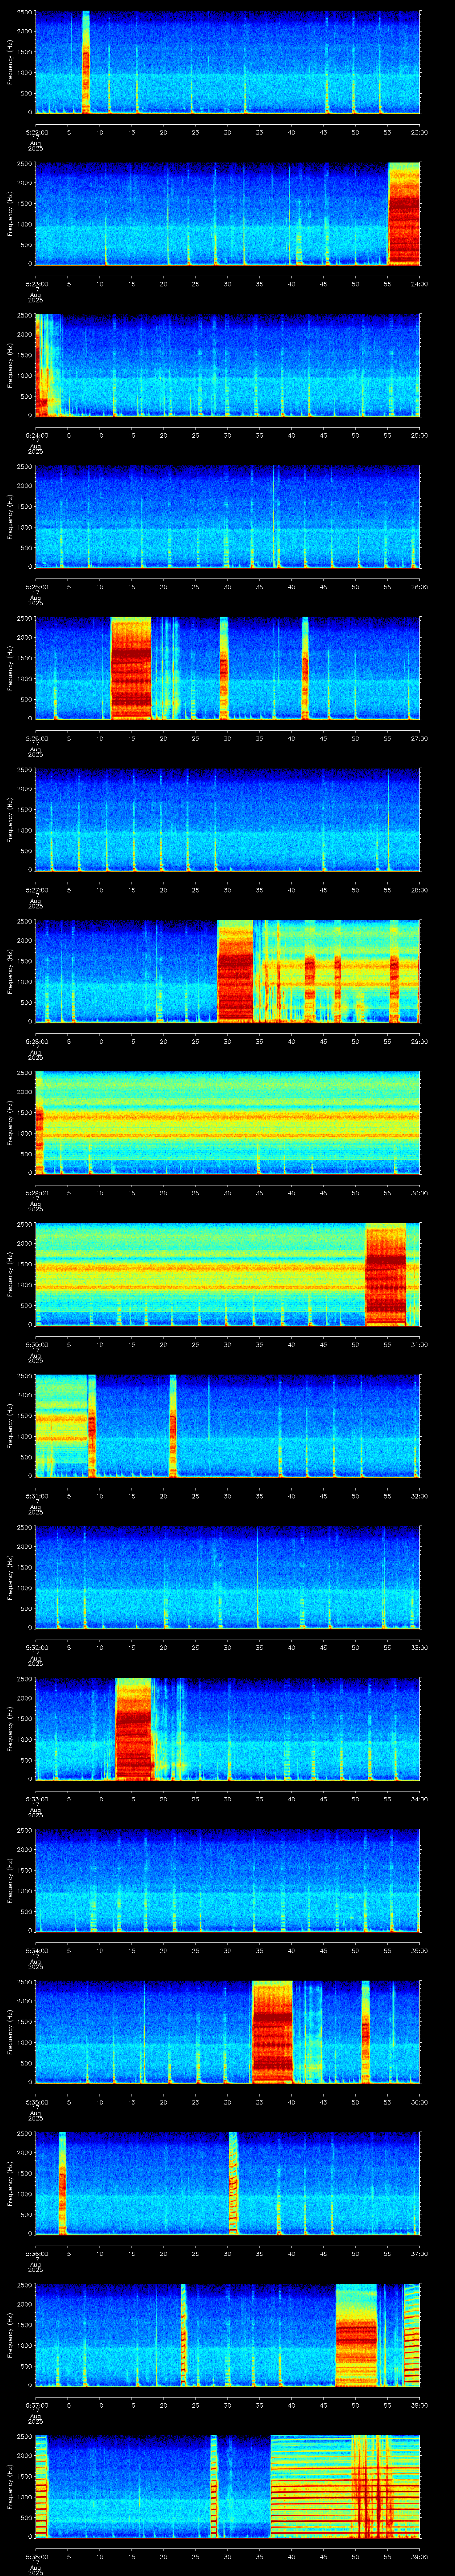Click the wide red burst in the 5:26:00 spectrogram
This screenshot has height=2576, width=455.
[x=131, y=668]
